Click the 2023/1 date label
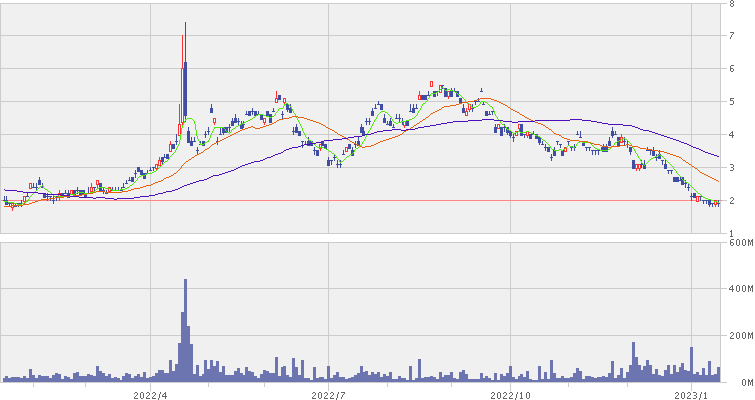Image resolution: width=755 pixels, height=400 pixels. point(692,394)
